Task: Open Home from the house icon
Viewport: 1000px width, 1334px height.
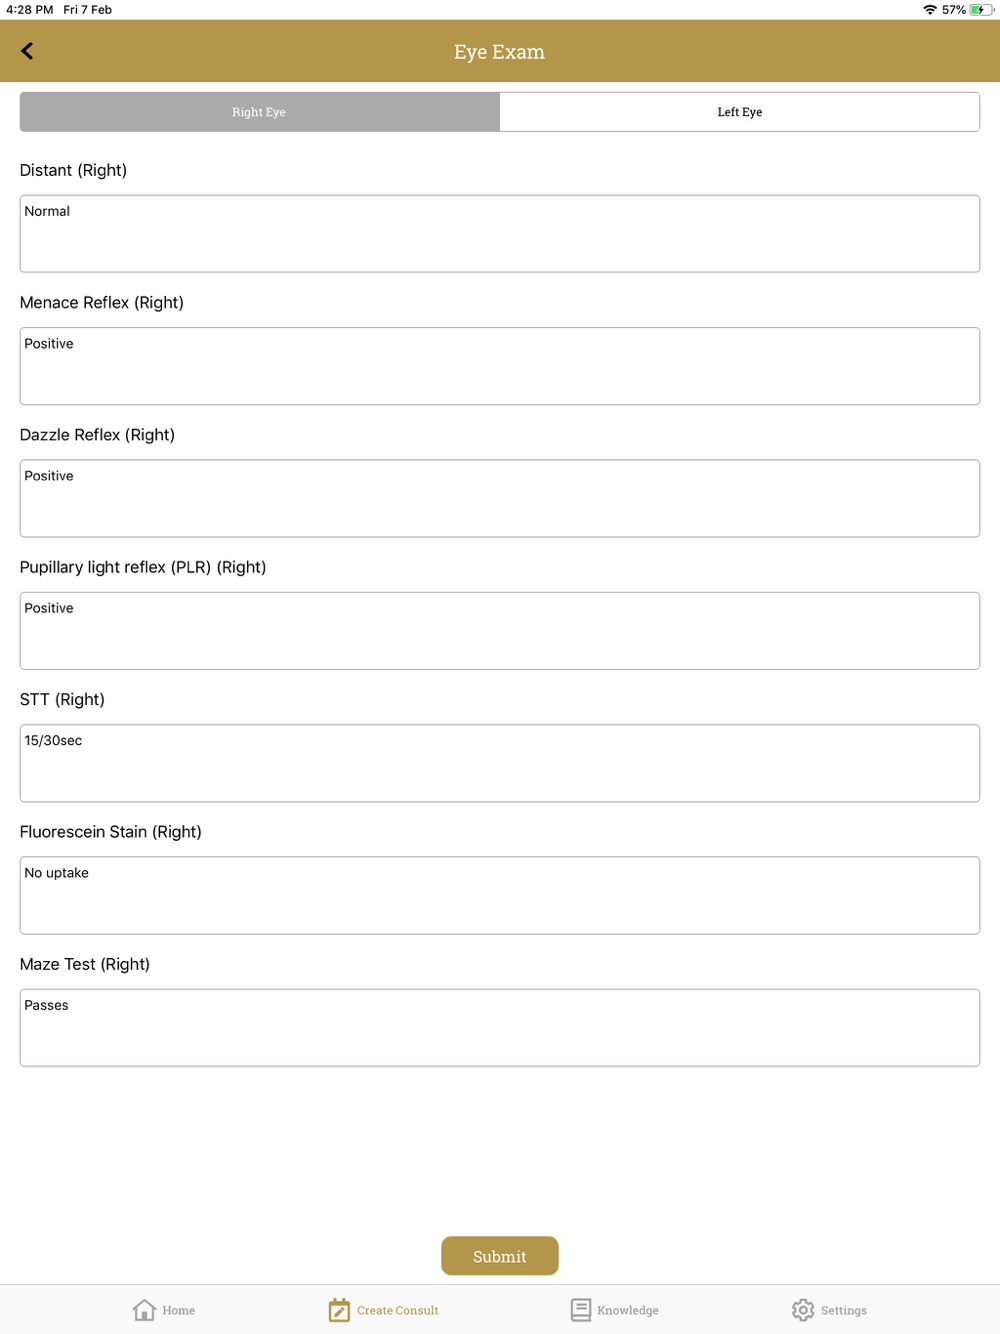Action: point(144,1310)
